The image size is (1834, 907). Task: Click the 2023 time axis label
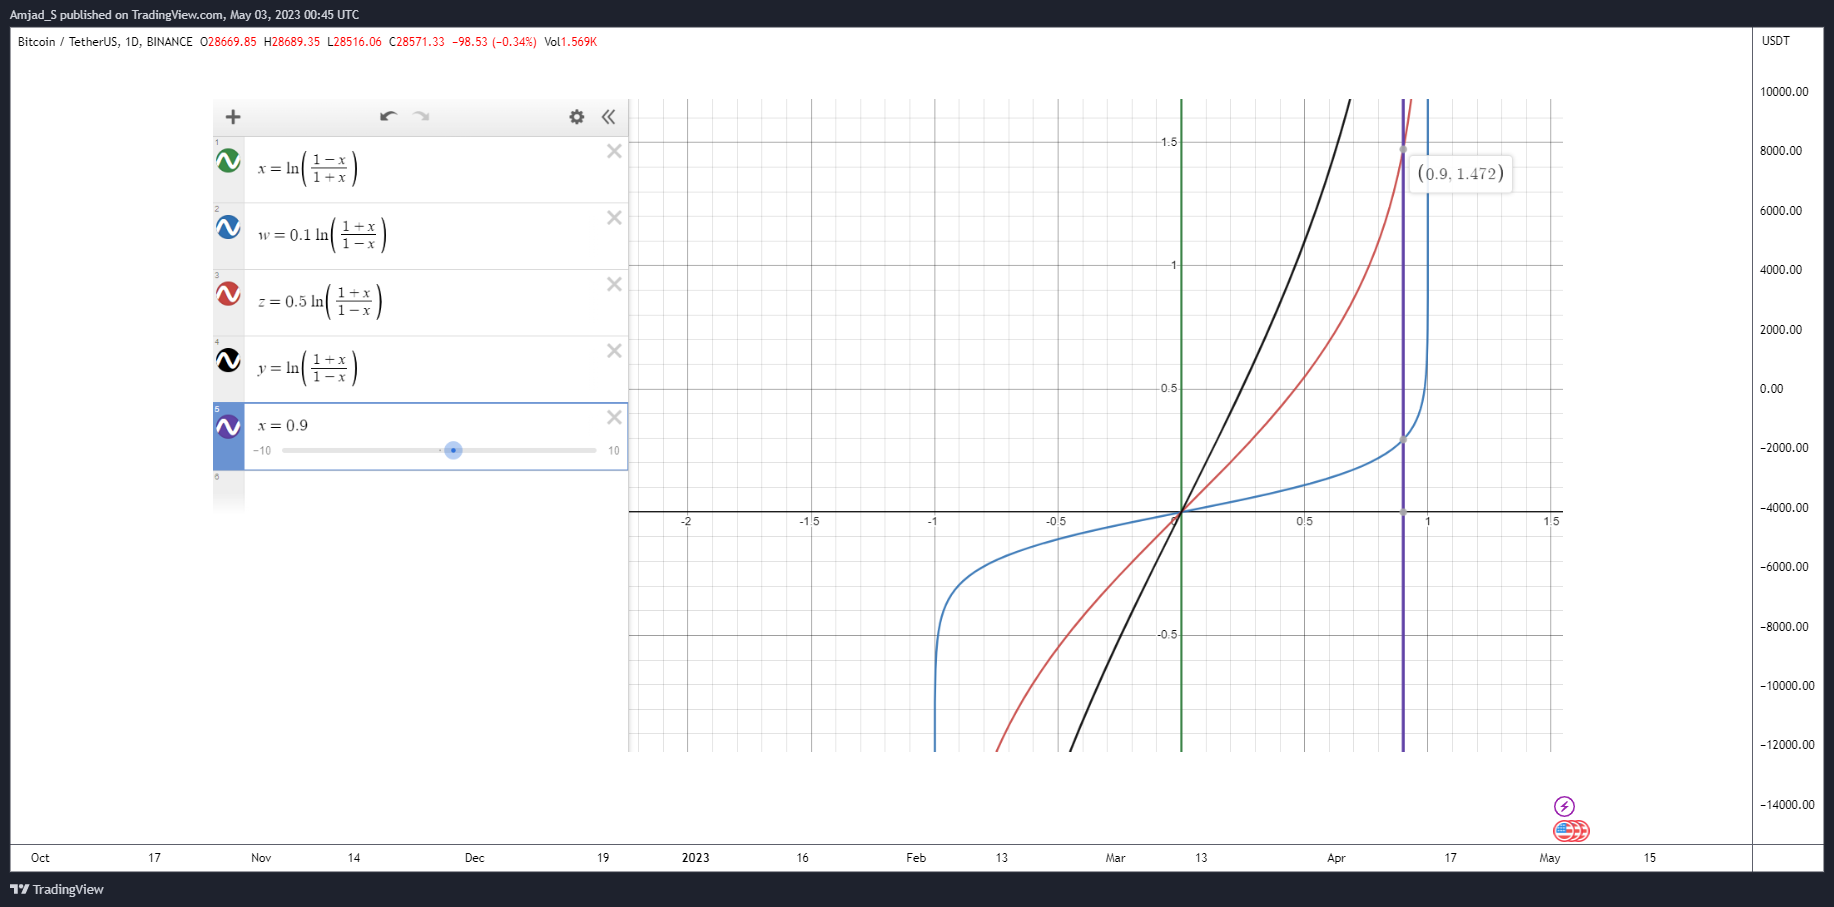pyautogui.click(x=695, y=858)
